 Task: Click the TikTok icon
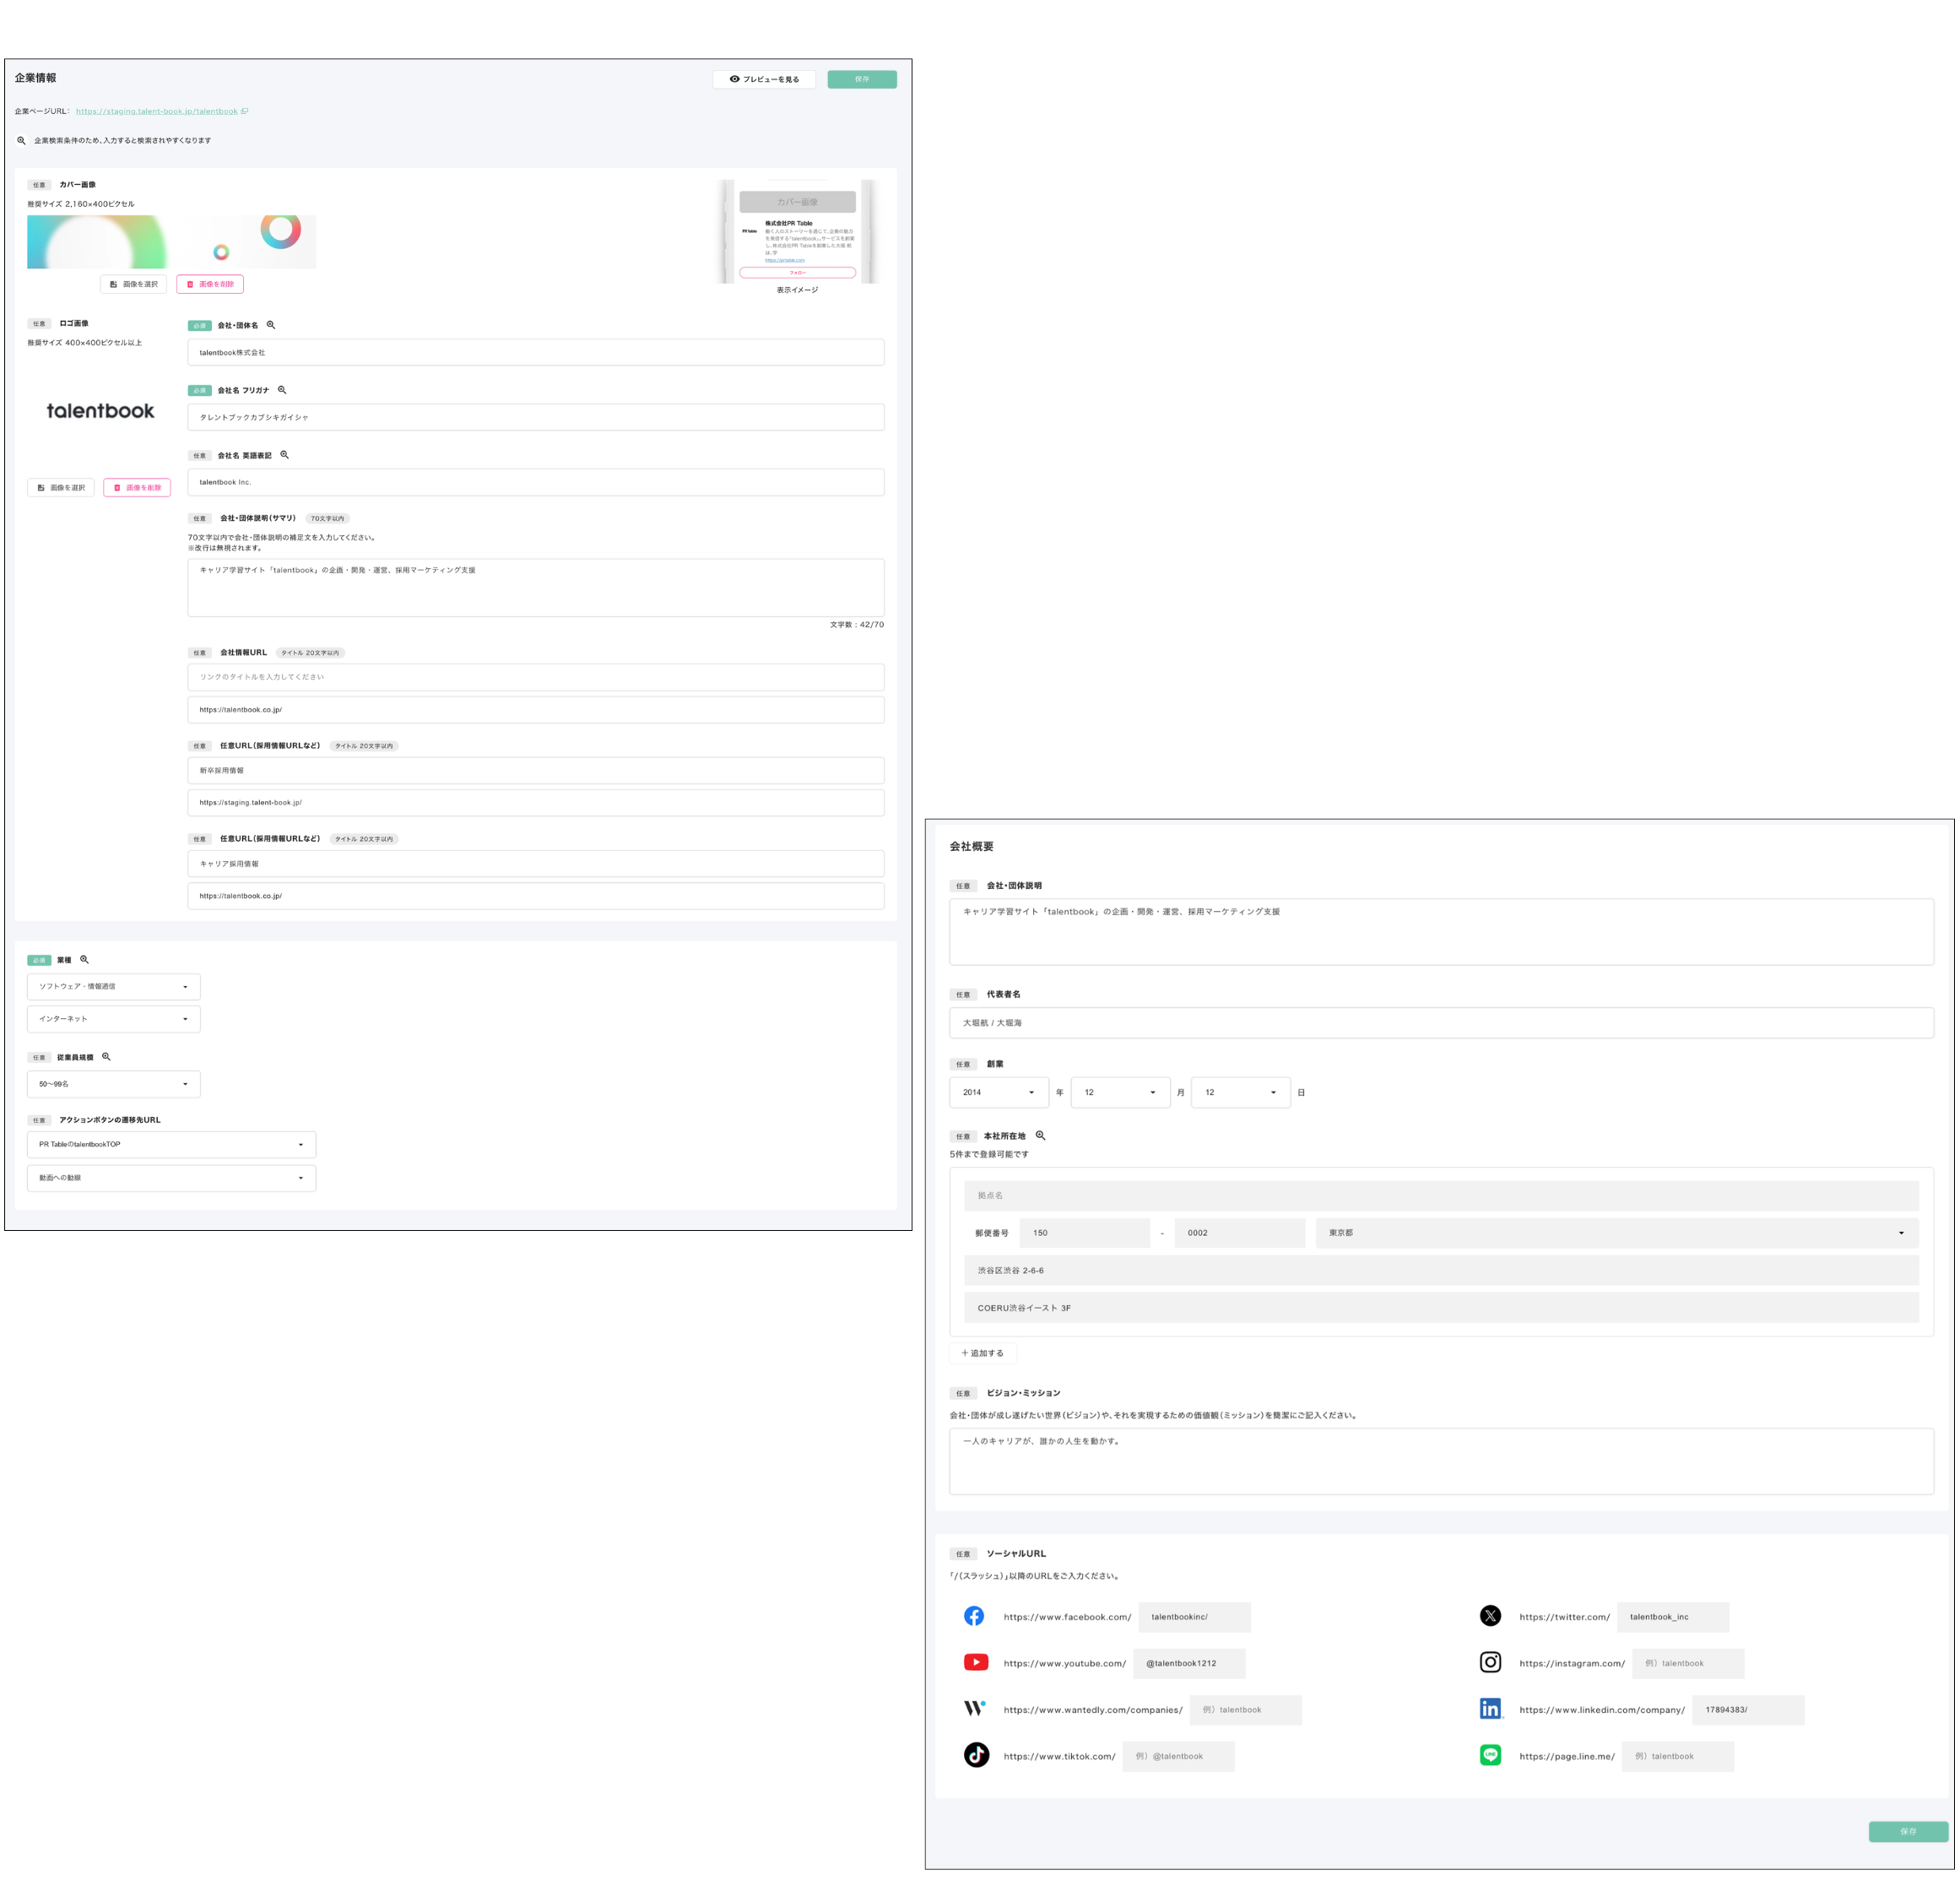click(x=976, y=1755)
